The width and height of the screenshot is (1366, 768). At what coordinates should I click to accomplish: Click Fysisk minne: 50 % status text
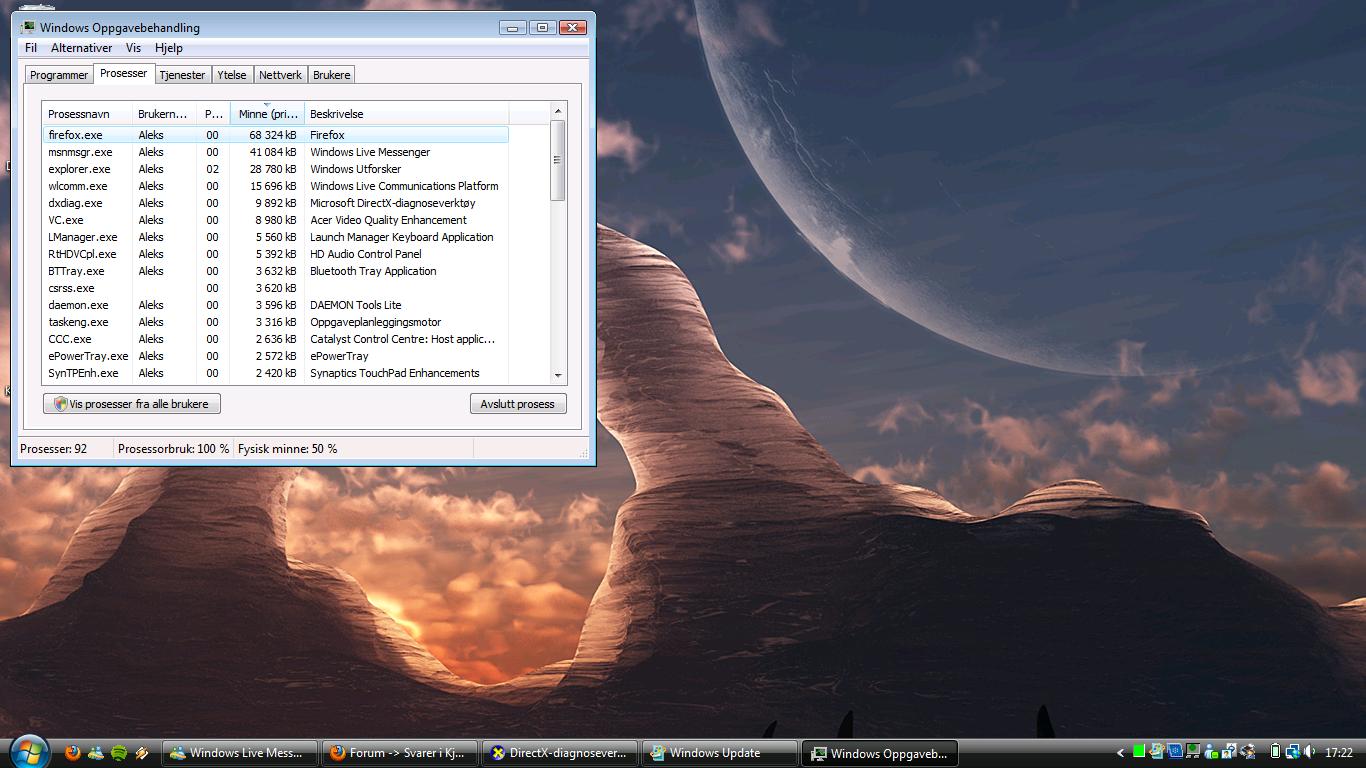(287, 449)
